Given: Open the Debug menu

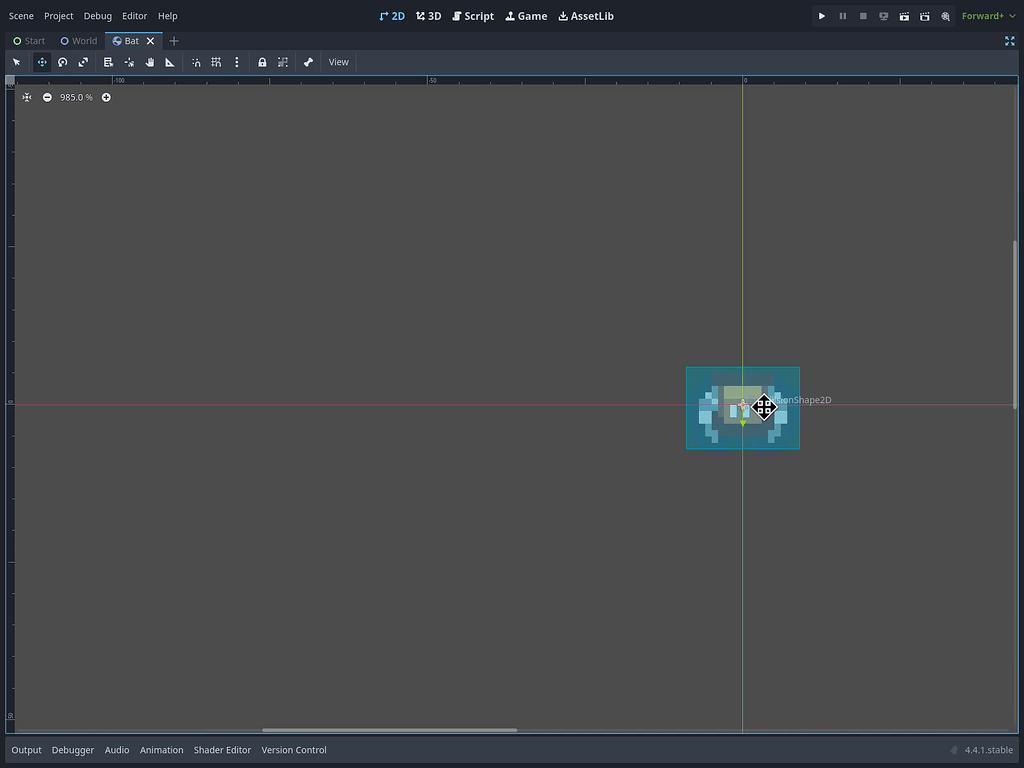Looking at the screenshot, I should click(x=97, y=16).
